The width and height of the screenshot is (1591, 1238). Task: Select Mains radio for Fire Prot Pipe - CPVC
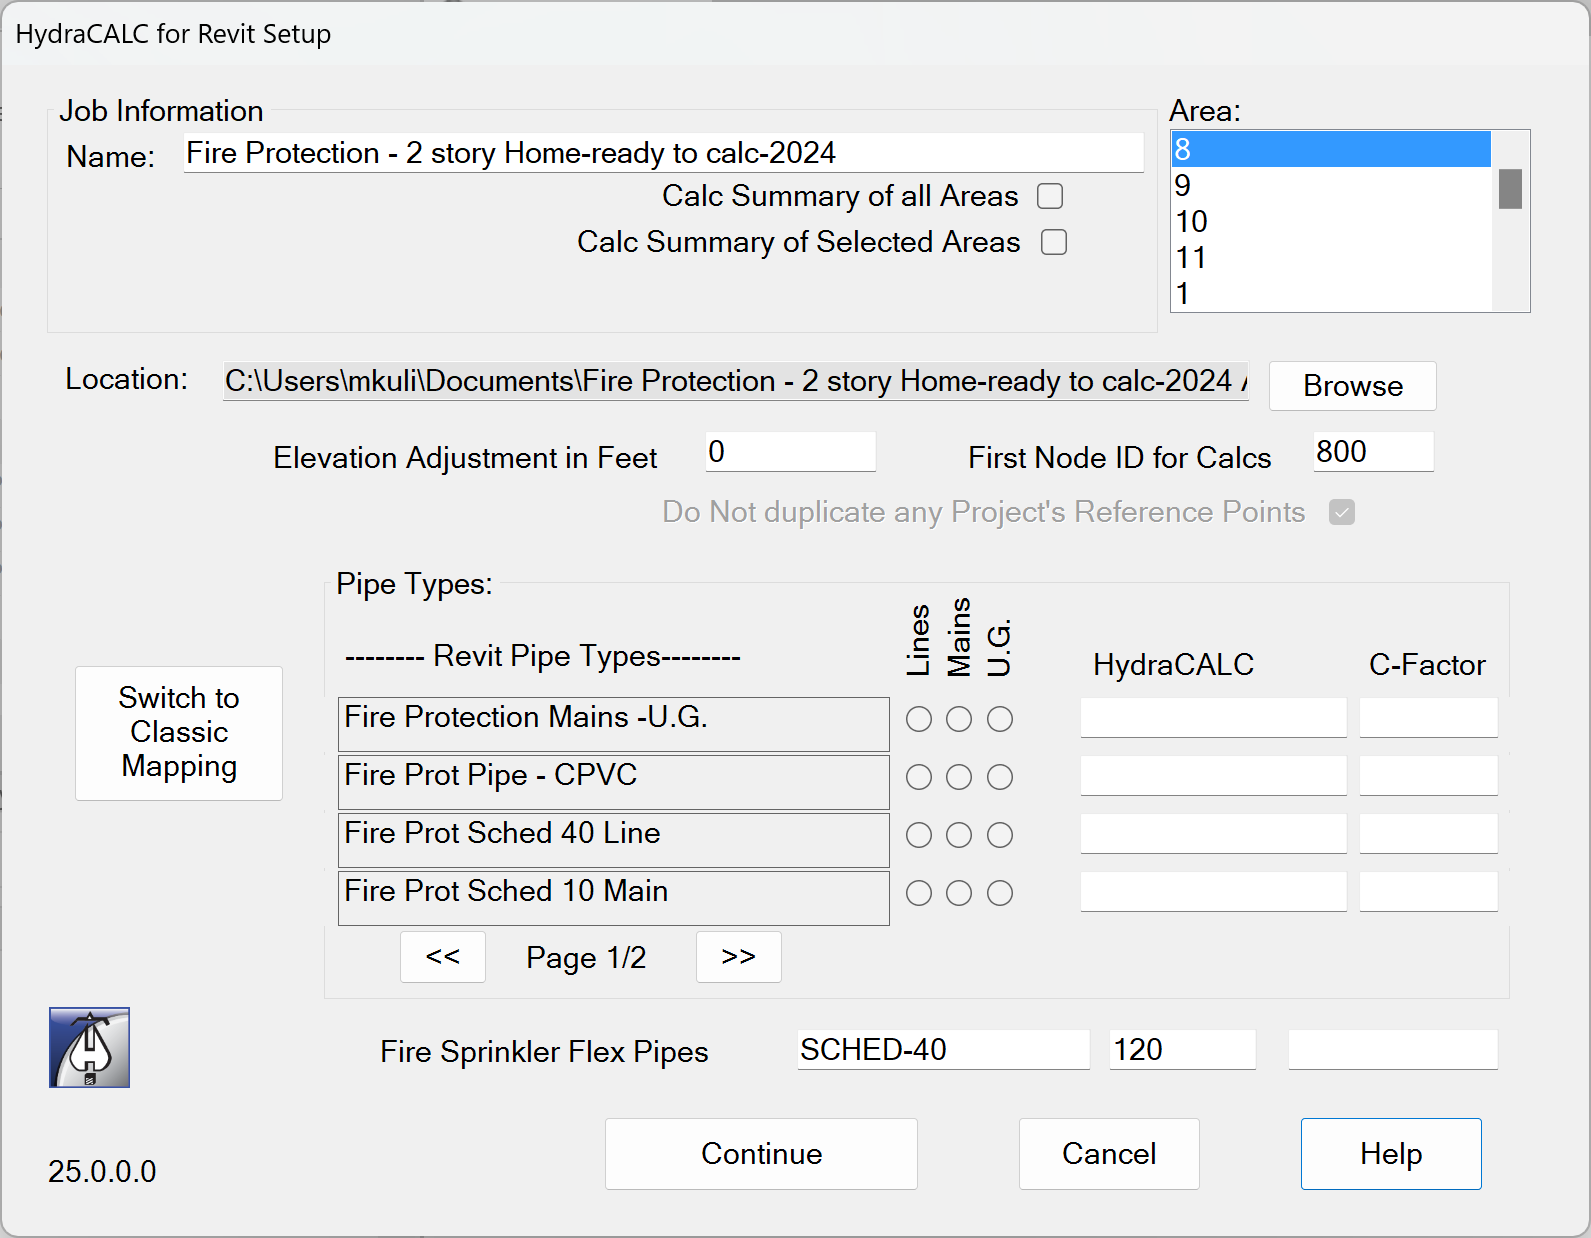point(959,777)
